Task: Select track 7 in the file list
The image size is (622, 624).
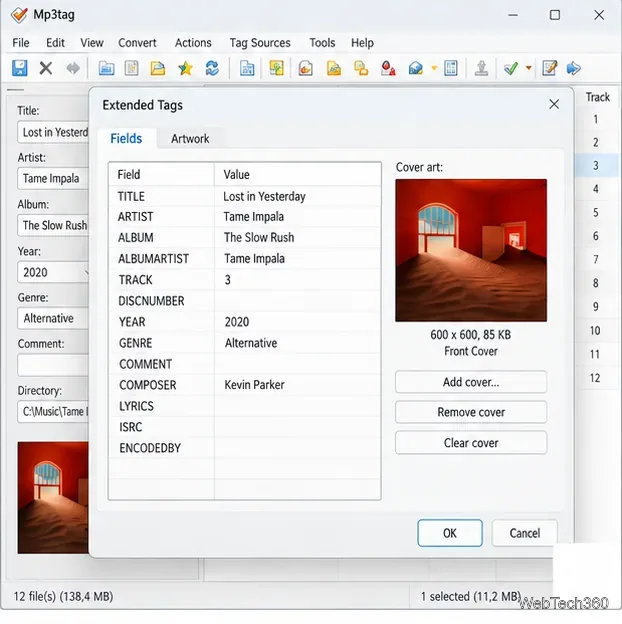Action: (x=596, y=259)
